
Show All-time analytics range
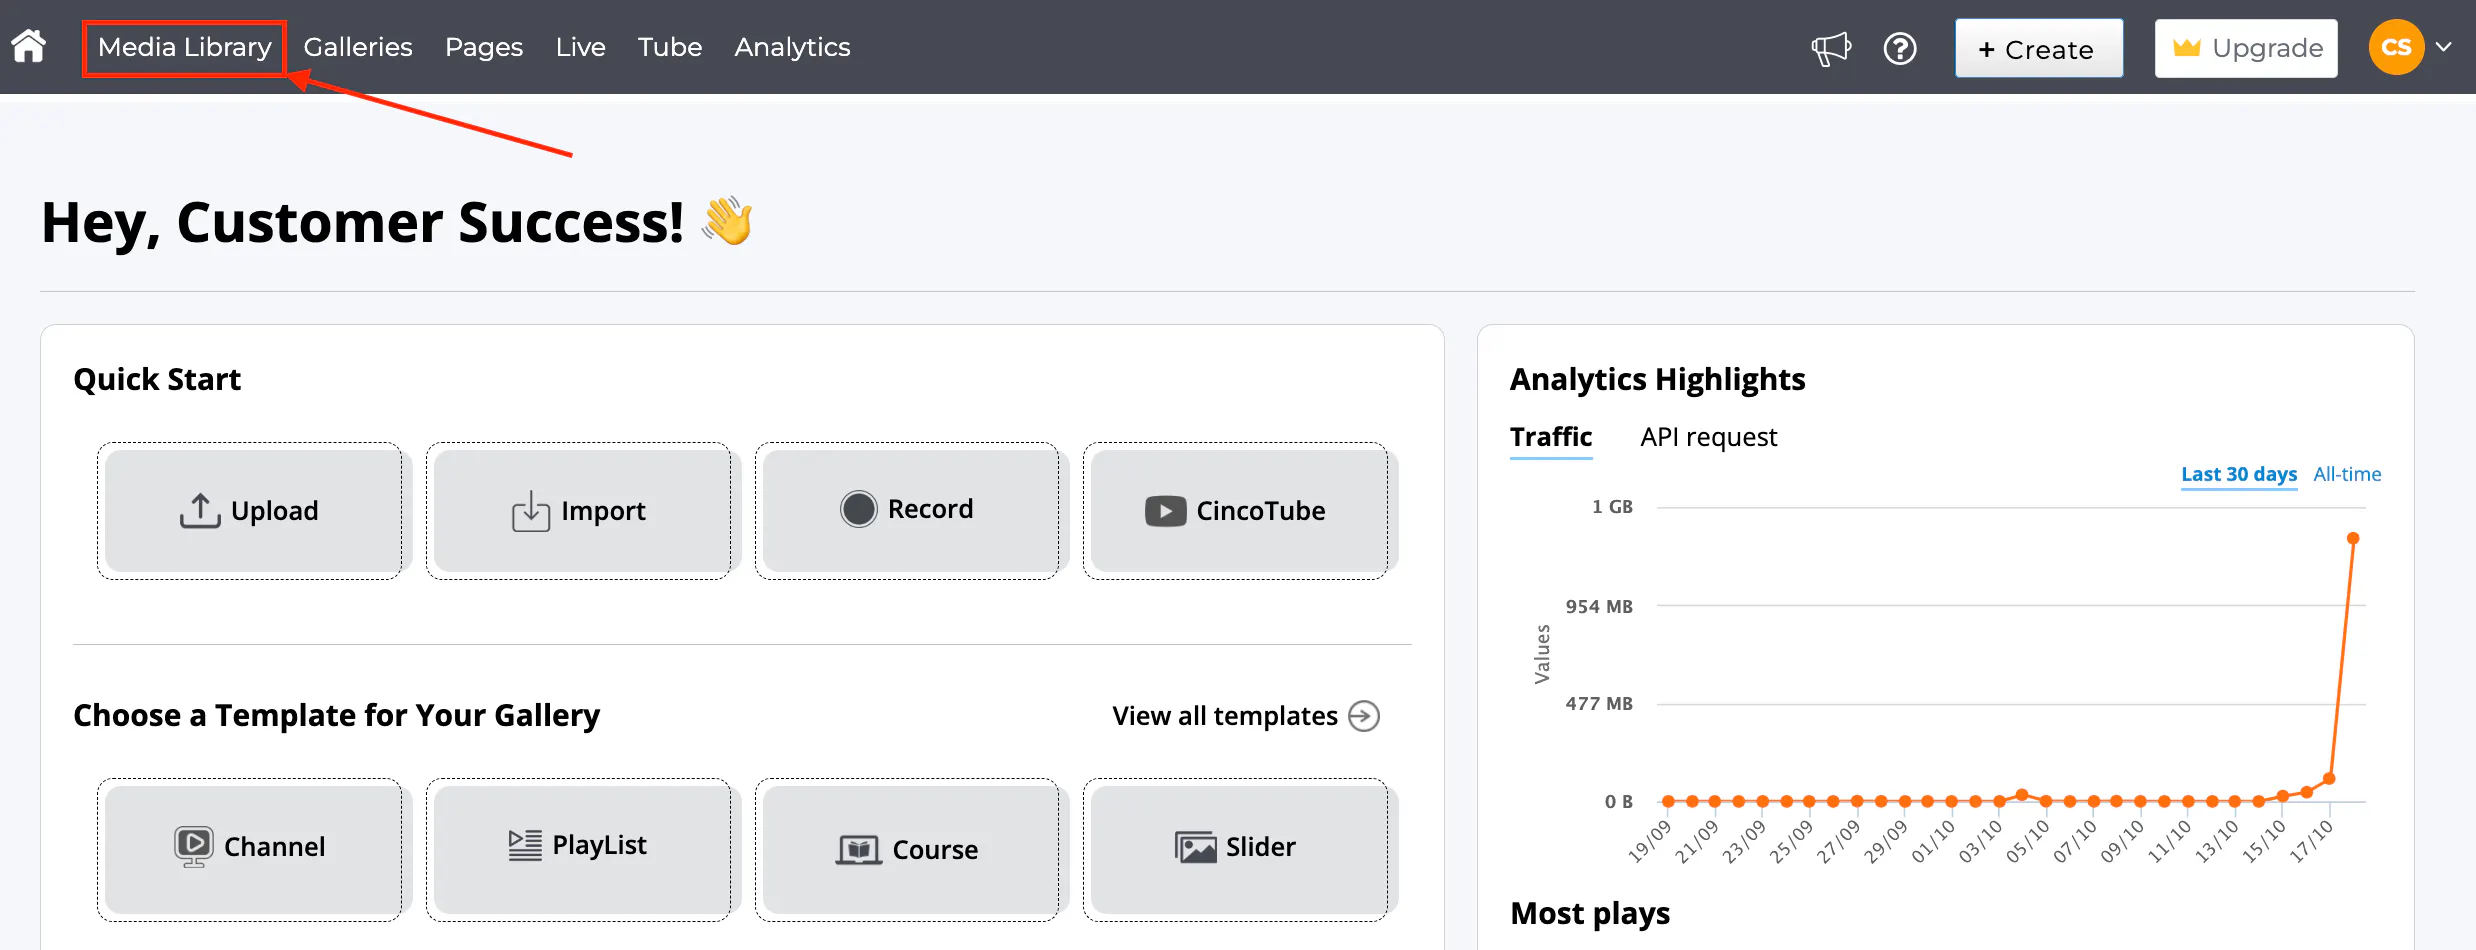pyautogui.click(x=2347, y=474)
